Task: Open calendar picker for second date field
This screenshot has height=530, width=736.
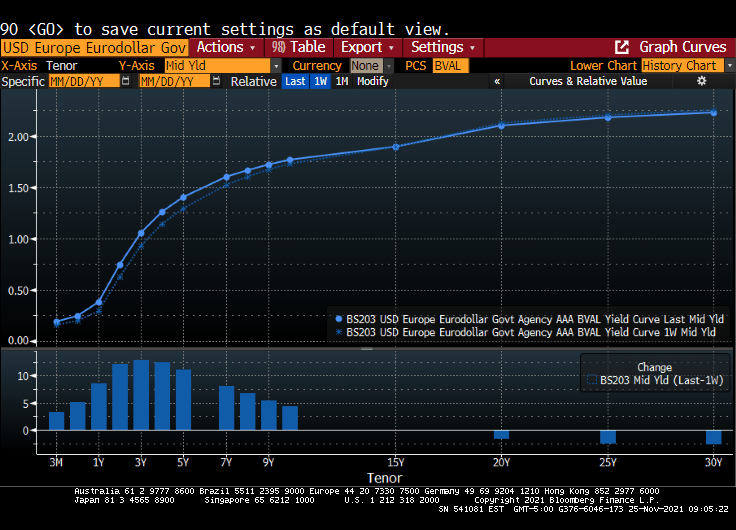Action: click(x=217, y=81)
